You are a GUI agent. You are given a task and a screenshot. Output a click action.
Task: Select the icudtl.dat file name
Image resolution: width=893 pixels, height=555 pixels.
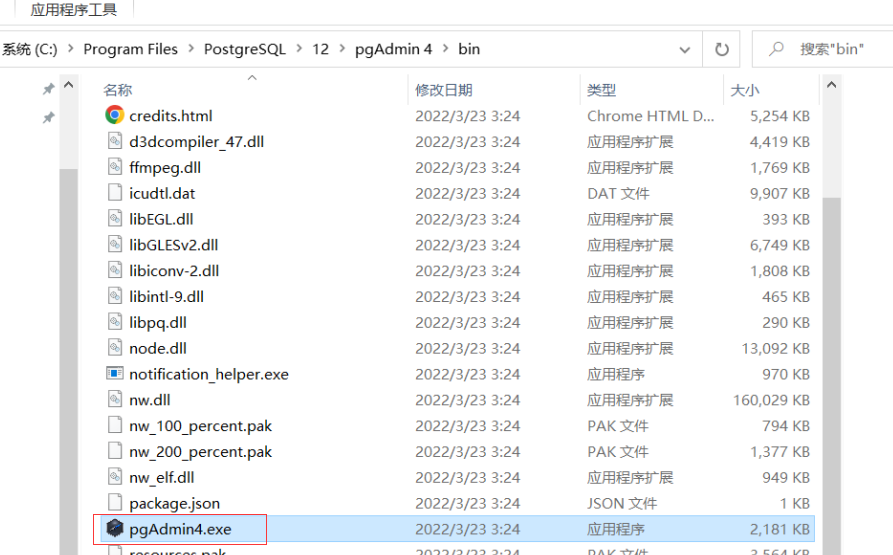pyautogui.click(x=162, y=193)
